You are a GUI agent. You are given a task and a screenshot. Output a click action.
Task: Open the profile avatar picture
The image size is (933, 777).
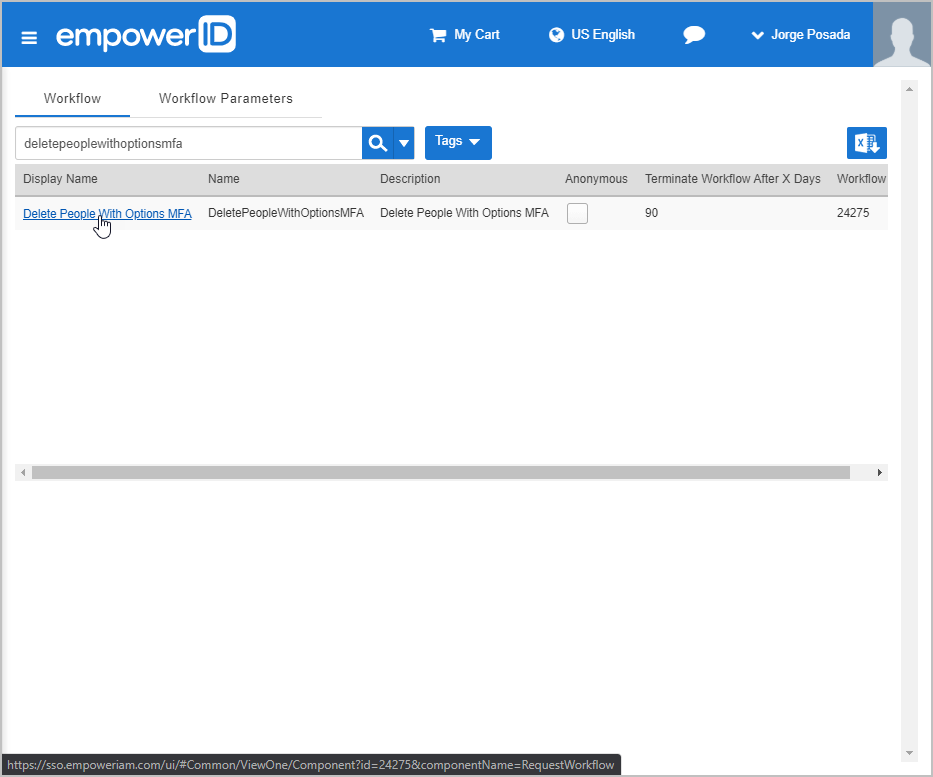click(902, 34)
